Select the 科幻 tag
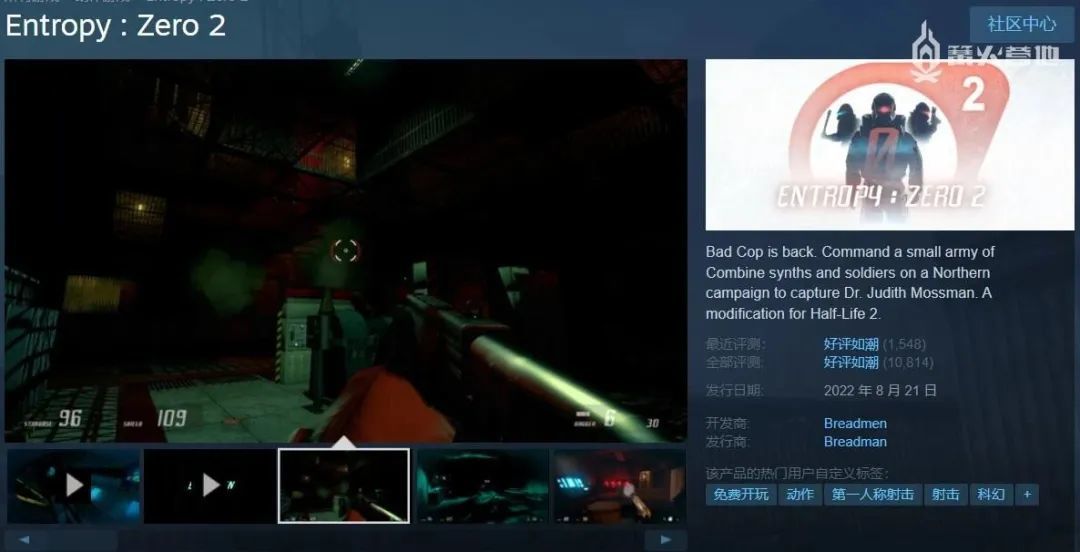Image resolution: width=1080 pixels, height=552 pixels. point(990,494)
